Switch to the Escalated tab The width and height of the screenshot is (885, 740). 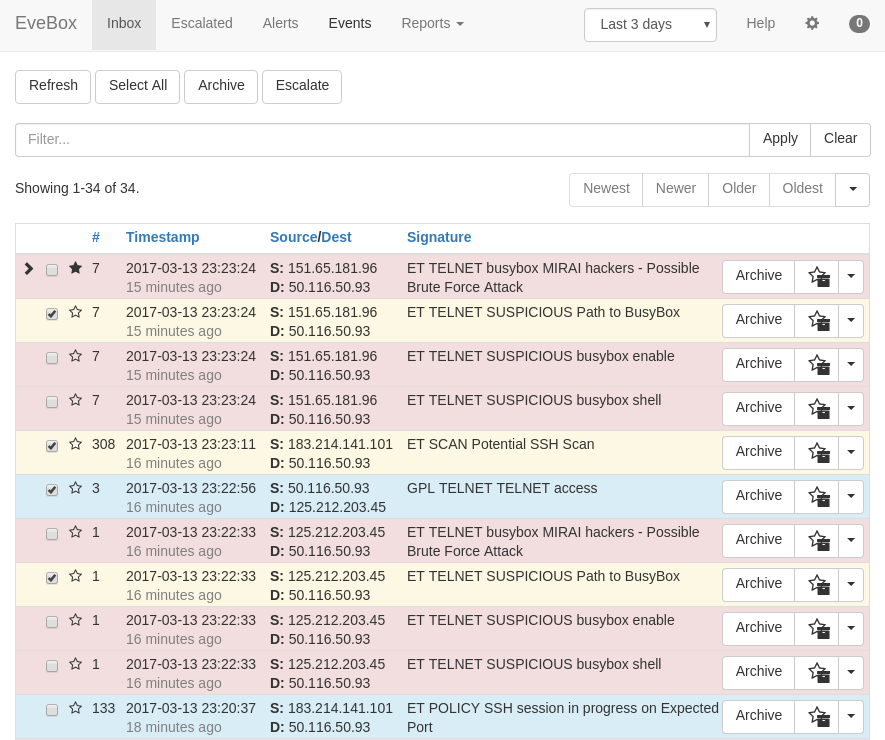coord(201,24)
